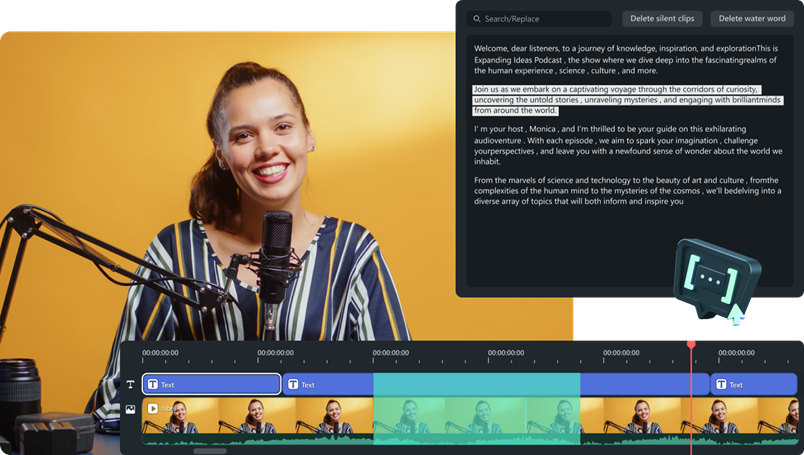Screen dimensions: 804x455
Task: Select the teal highlighted section of the video track
Action: [x=476, y=414]
